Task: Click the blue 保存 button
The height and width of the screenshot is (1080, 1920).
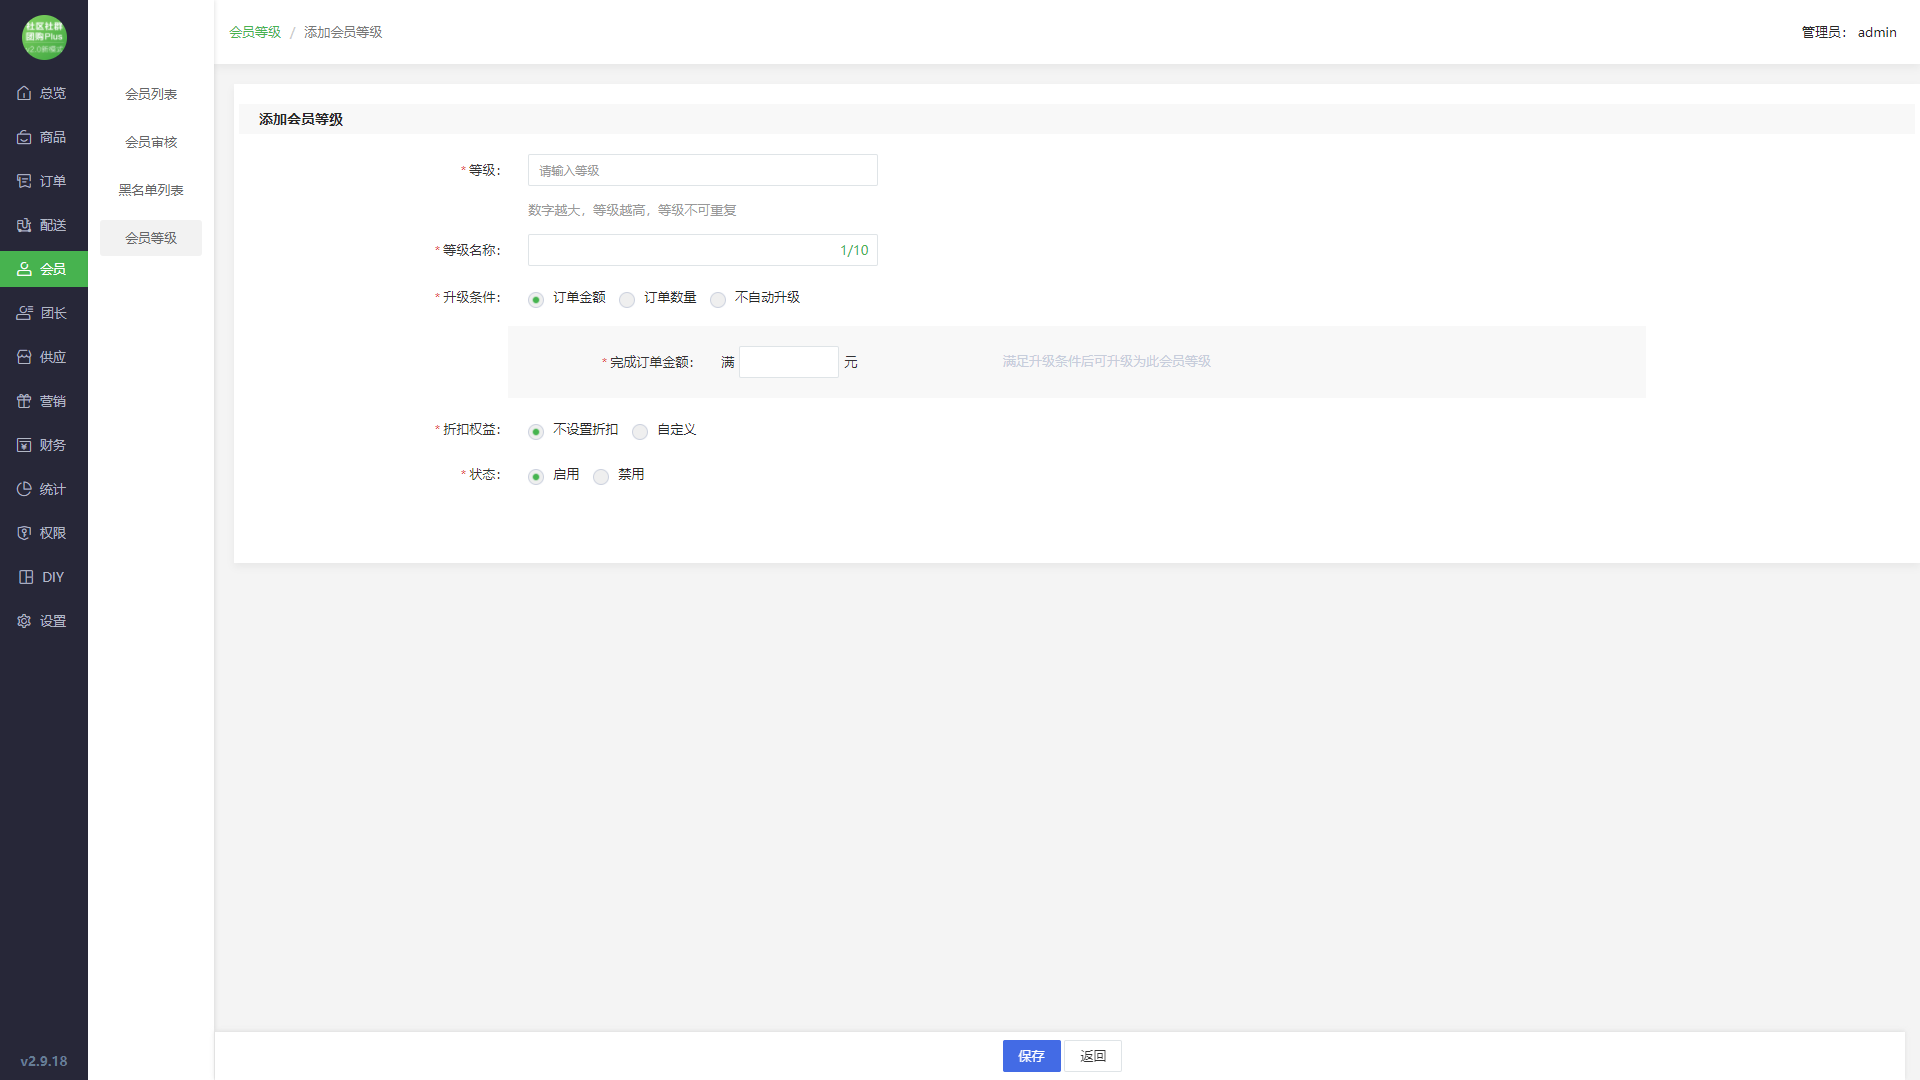Action: point(1031,1056)
